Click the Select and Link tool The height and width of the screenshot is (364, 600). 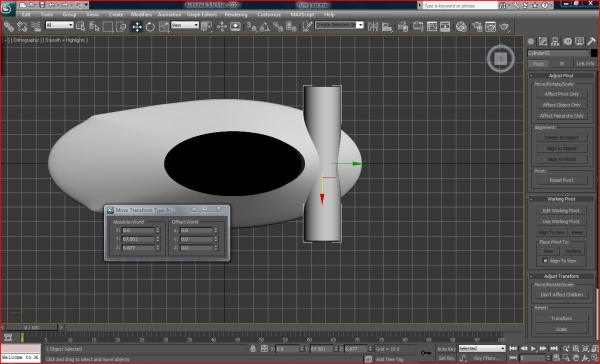(x=8, y=26)
